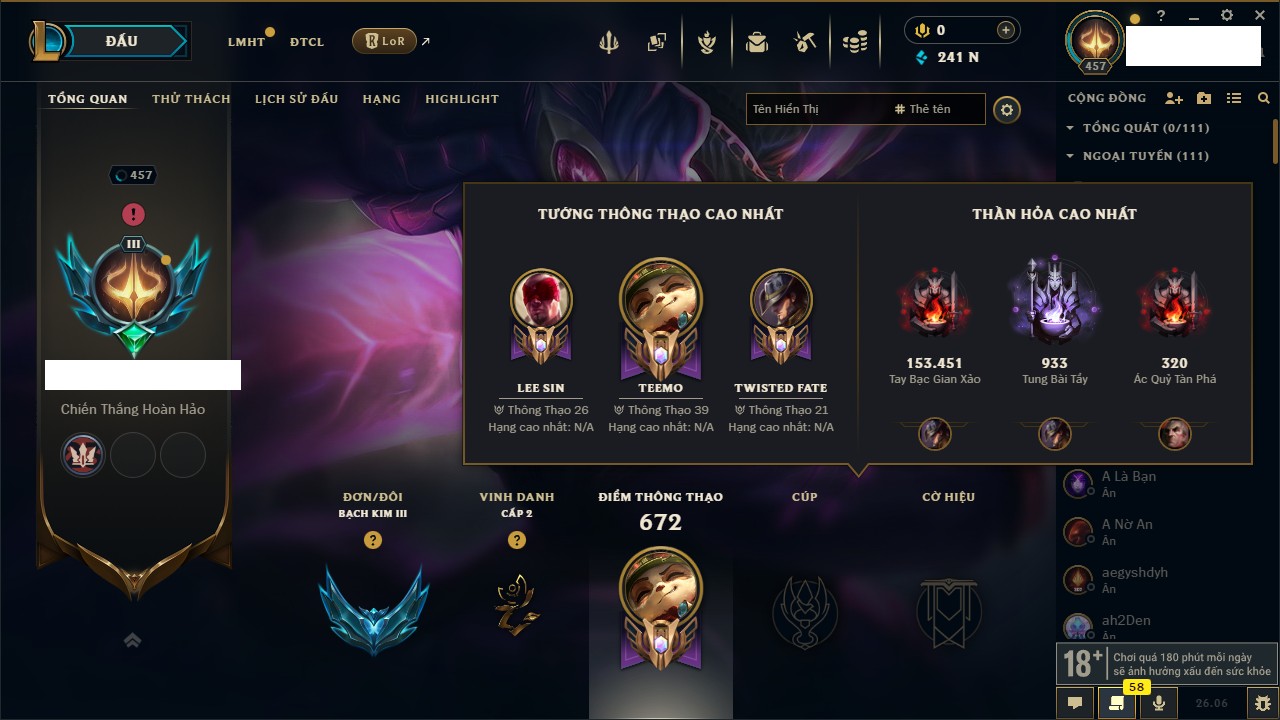This screenshot has width=1280, height=720.
Task: Select the Teemo mastery champion portrait
Action: tap(661, 302)
